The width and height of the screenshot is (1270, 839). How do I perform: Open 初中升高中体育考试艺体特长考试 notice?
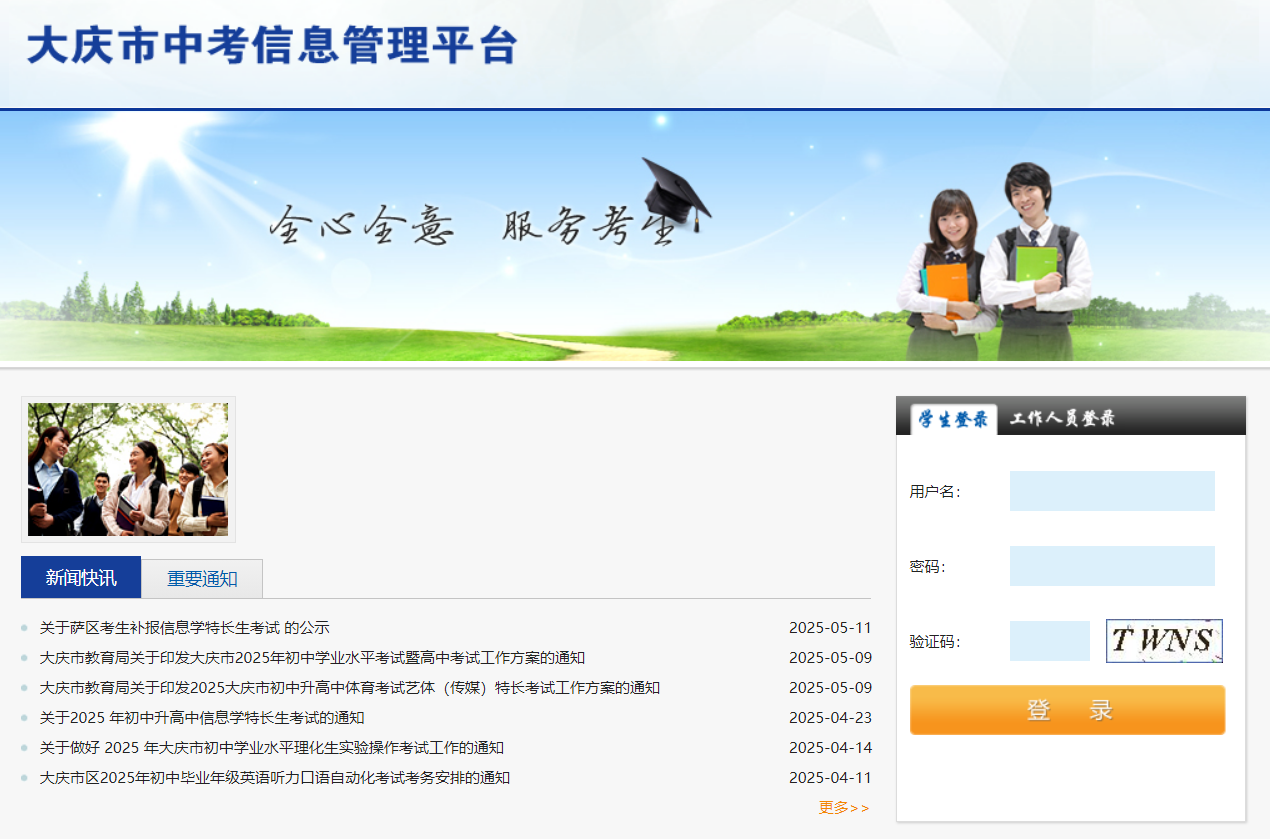(x=349, y=688)
